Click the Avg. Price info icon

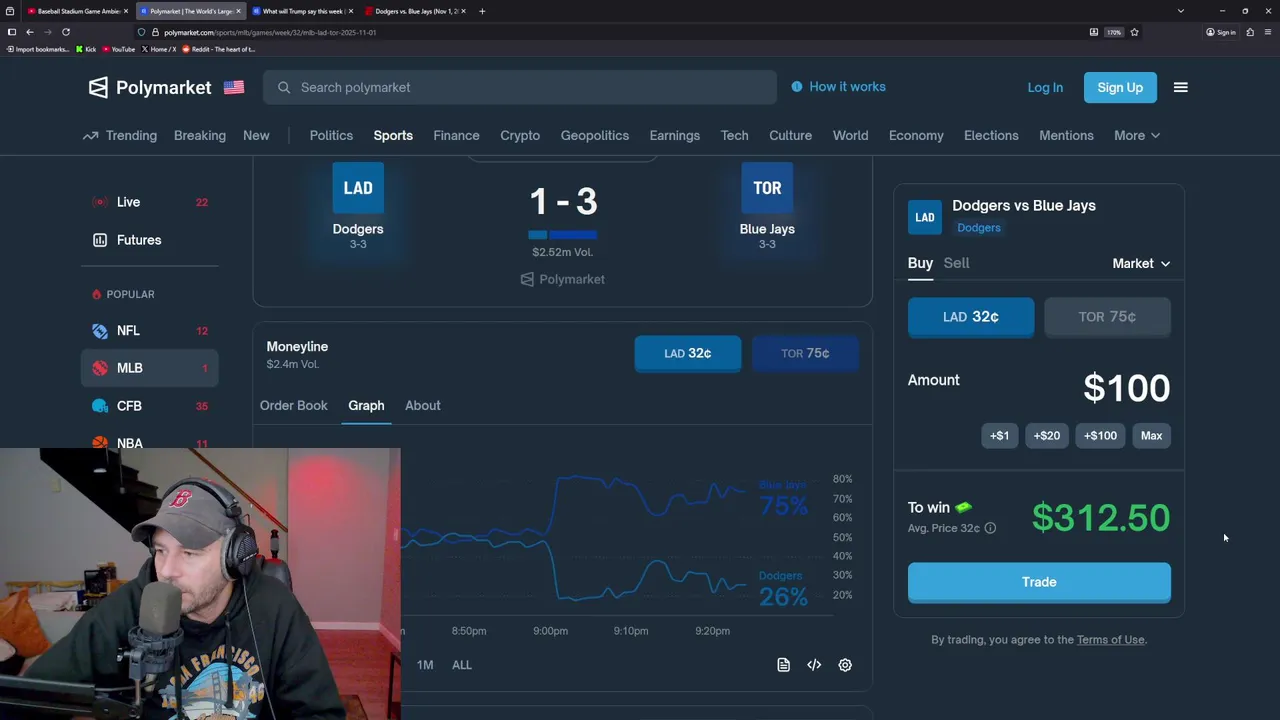[990, 528]
